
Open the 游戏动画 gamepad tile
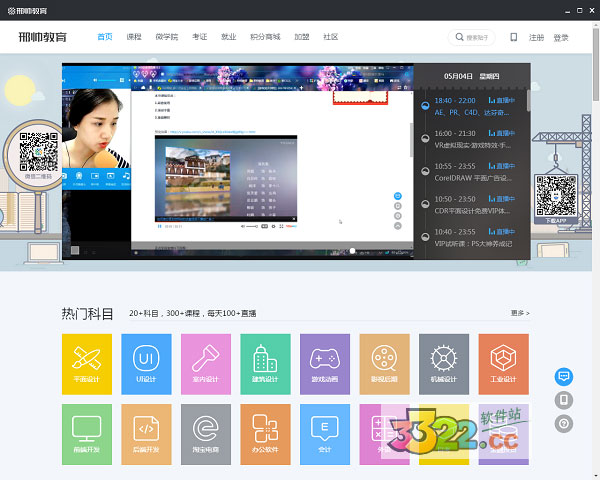coord(325,364)
